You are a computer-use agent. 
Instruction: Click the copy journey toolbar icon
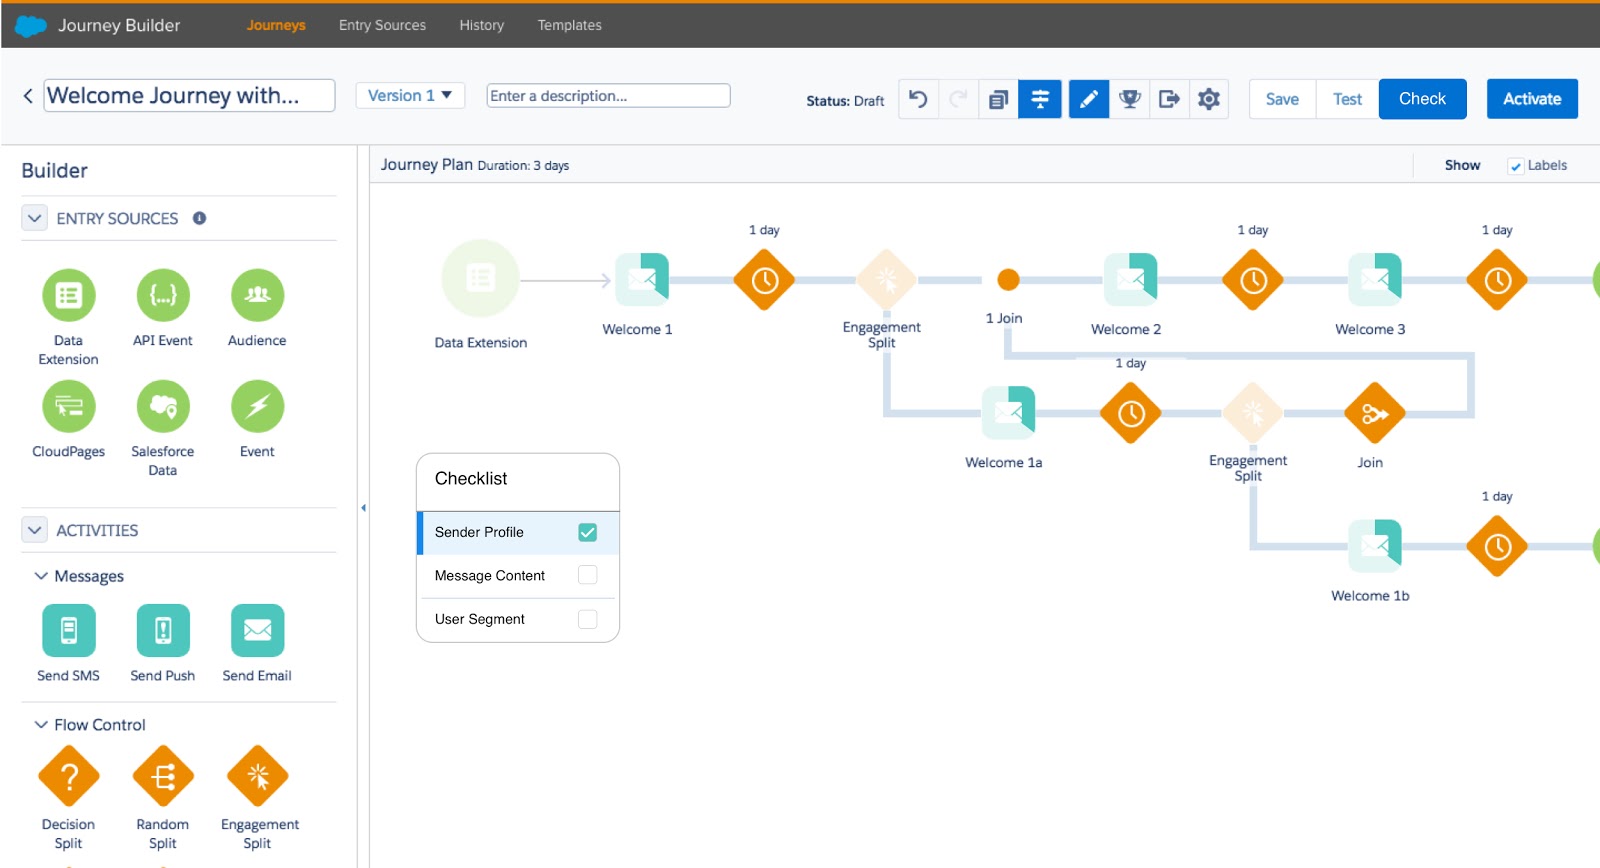click(x=998, y=99)
